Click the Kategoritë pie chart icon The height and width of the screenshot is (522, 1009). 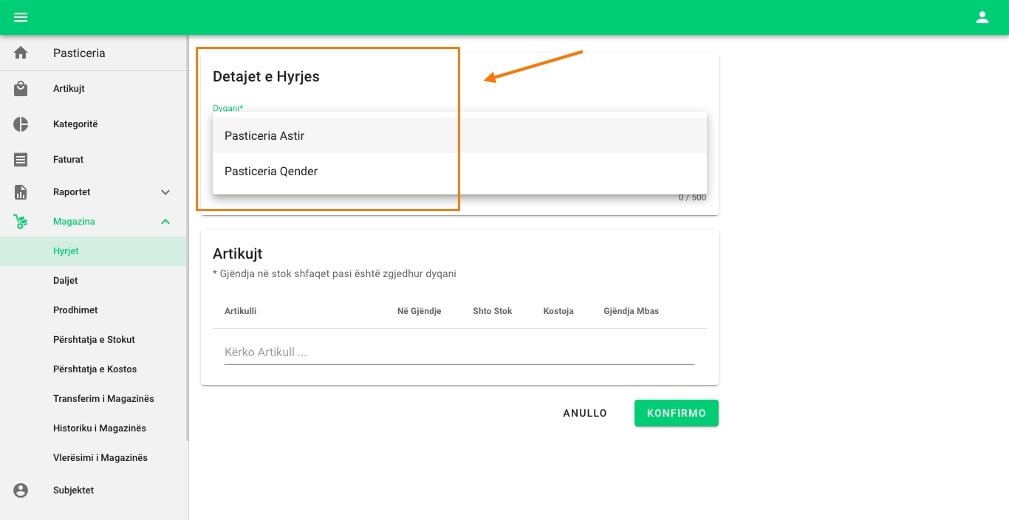tap(20, 124)
